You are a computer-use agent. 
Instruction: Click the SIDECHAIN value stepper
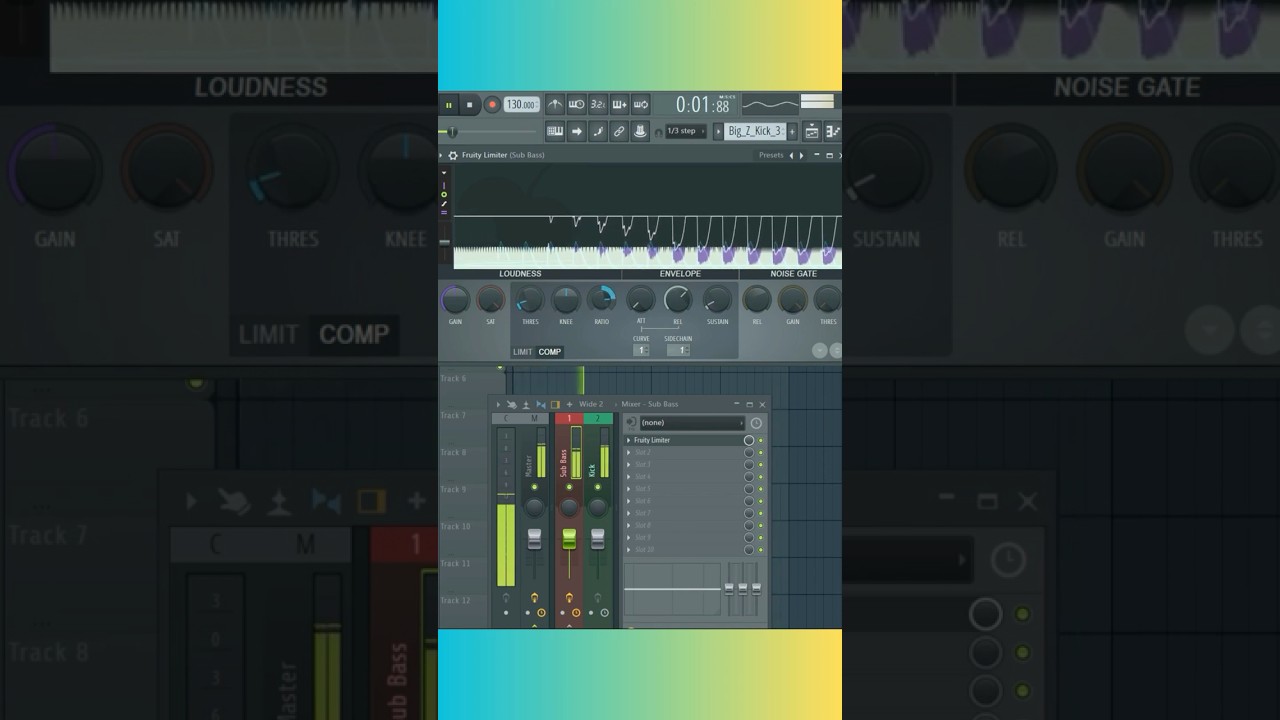pyautogui.click(x=678, y=350)
